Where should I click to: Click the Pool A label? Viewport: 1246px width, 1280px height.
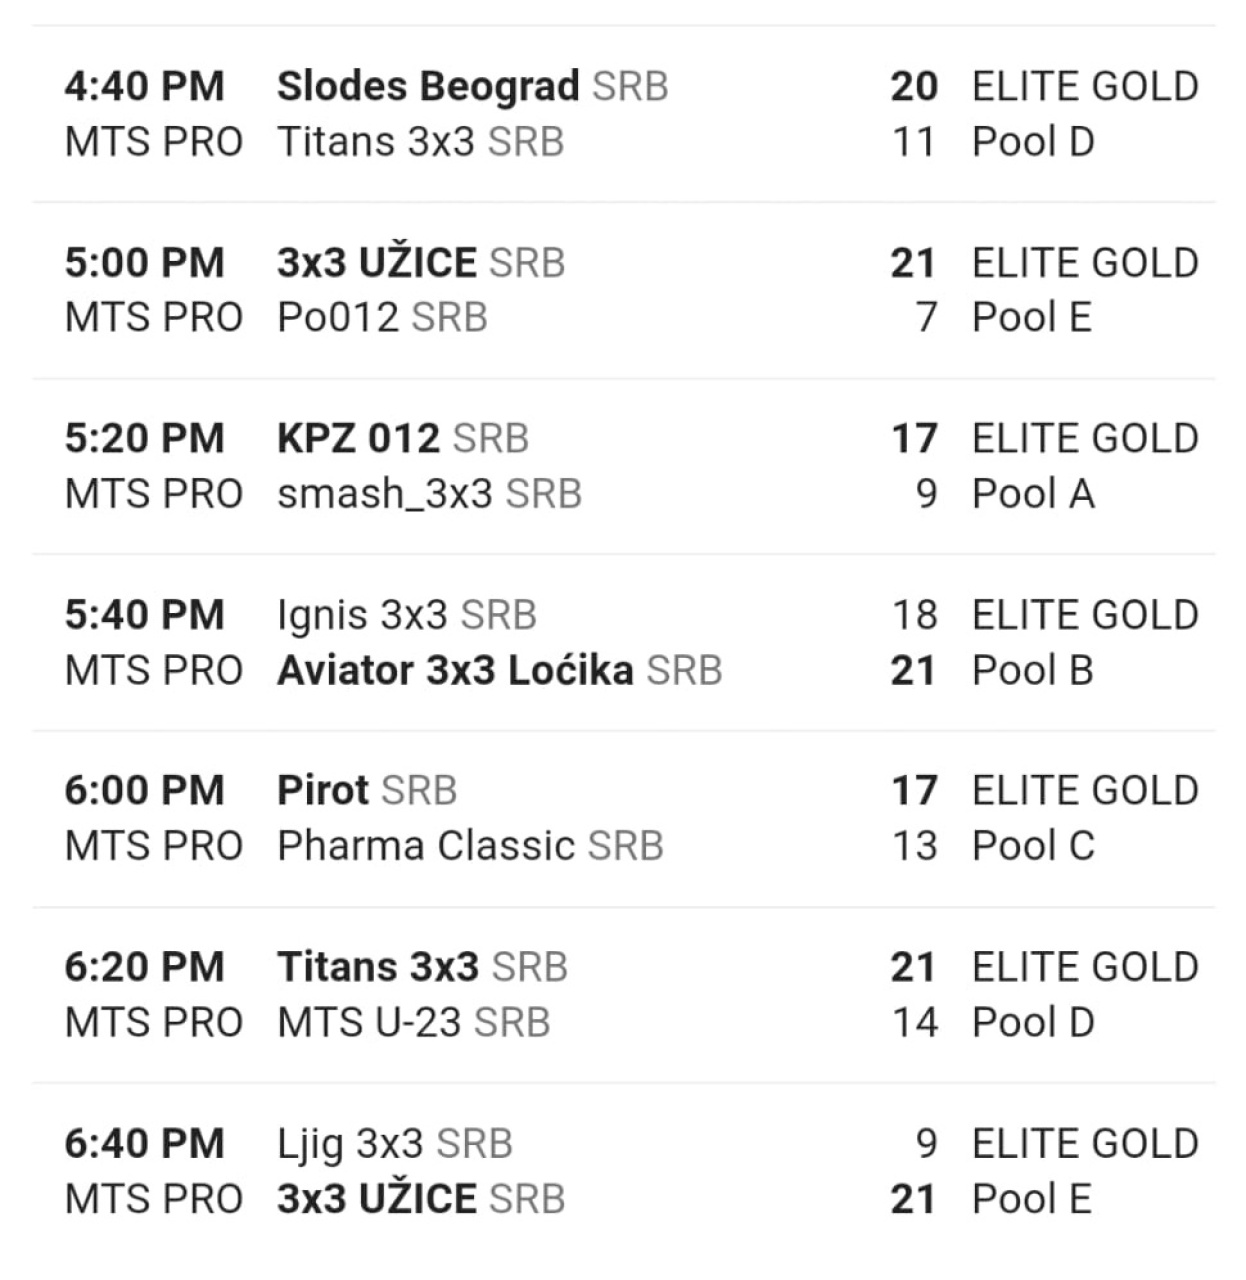[1032, 494]
